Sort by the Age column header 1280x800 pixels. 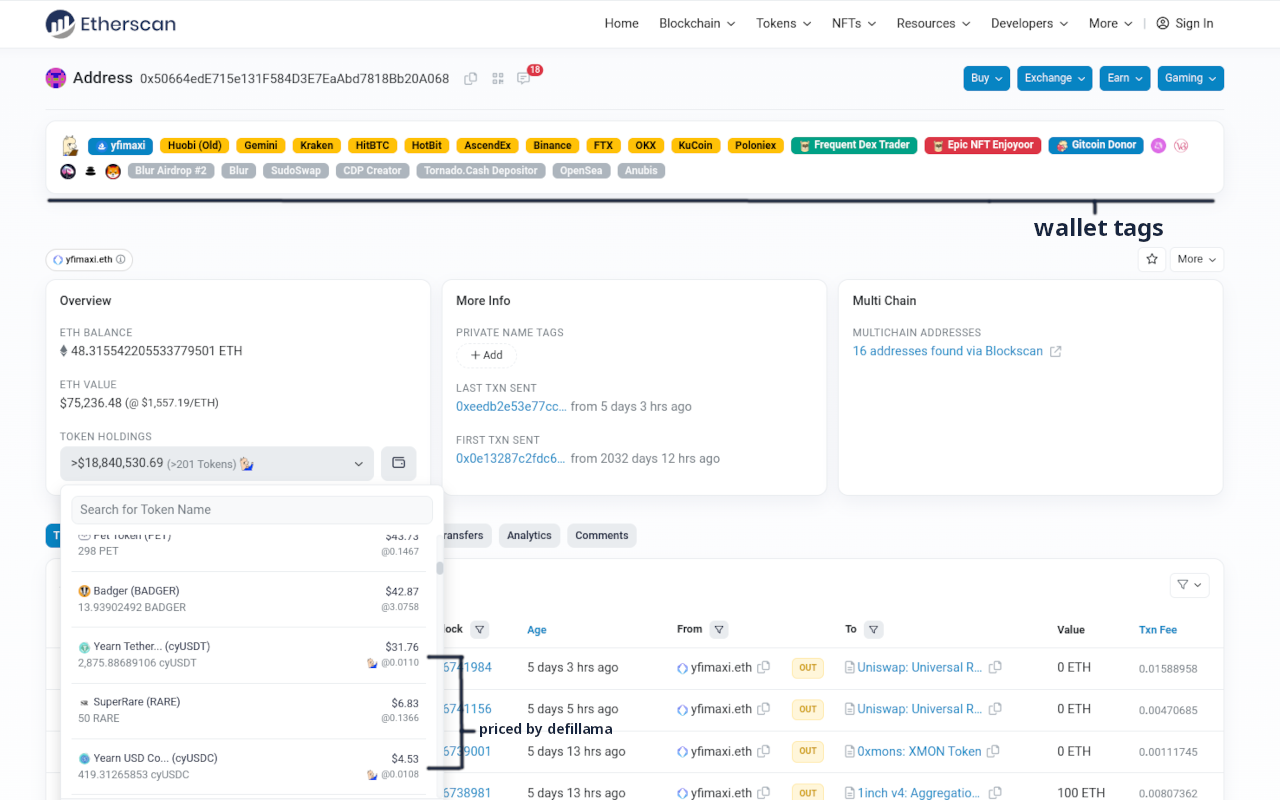(537, 630)
